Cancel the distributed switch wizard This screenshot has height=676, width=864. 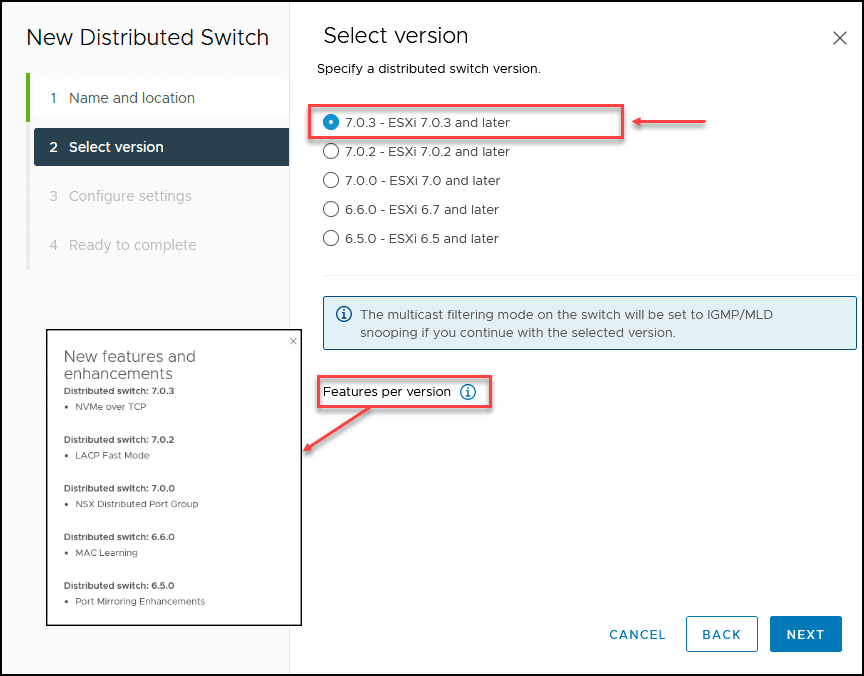click(x=637, y=635)
